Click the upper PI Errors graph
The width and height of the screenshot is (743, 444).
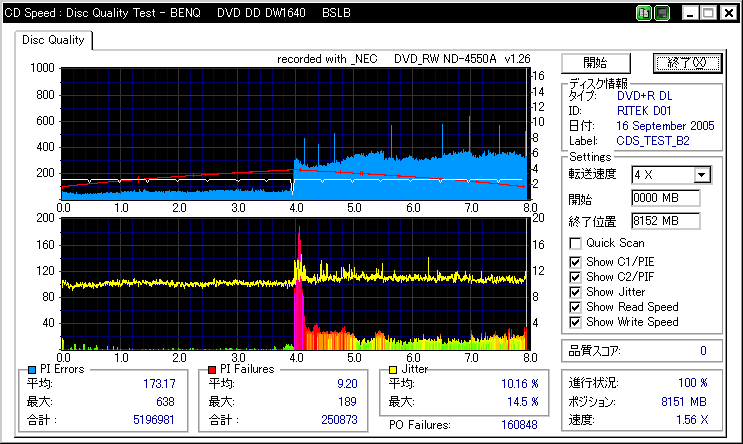(294, 134)
